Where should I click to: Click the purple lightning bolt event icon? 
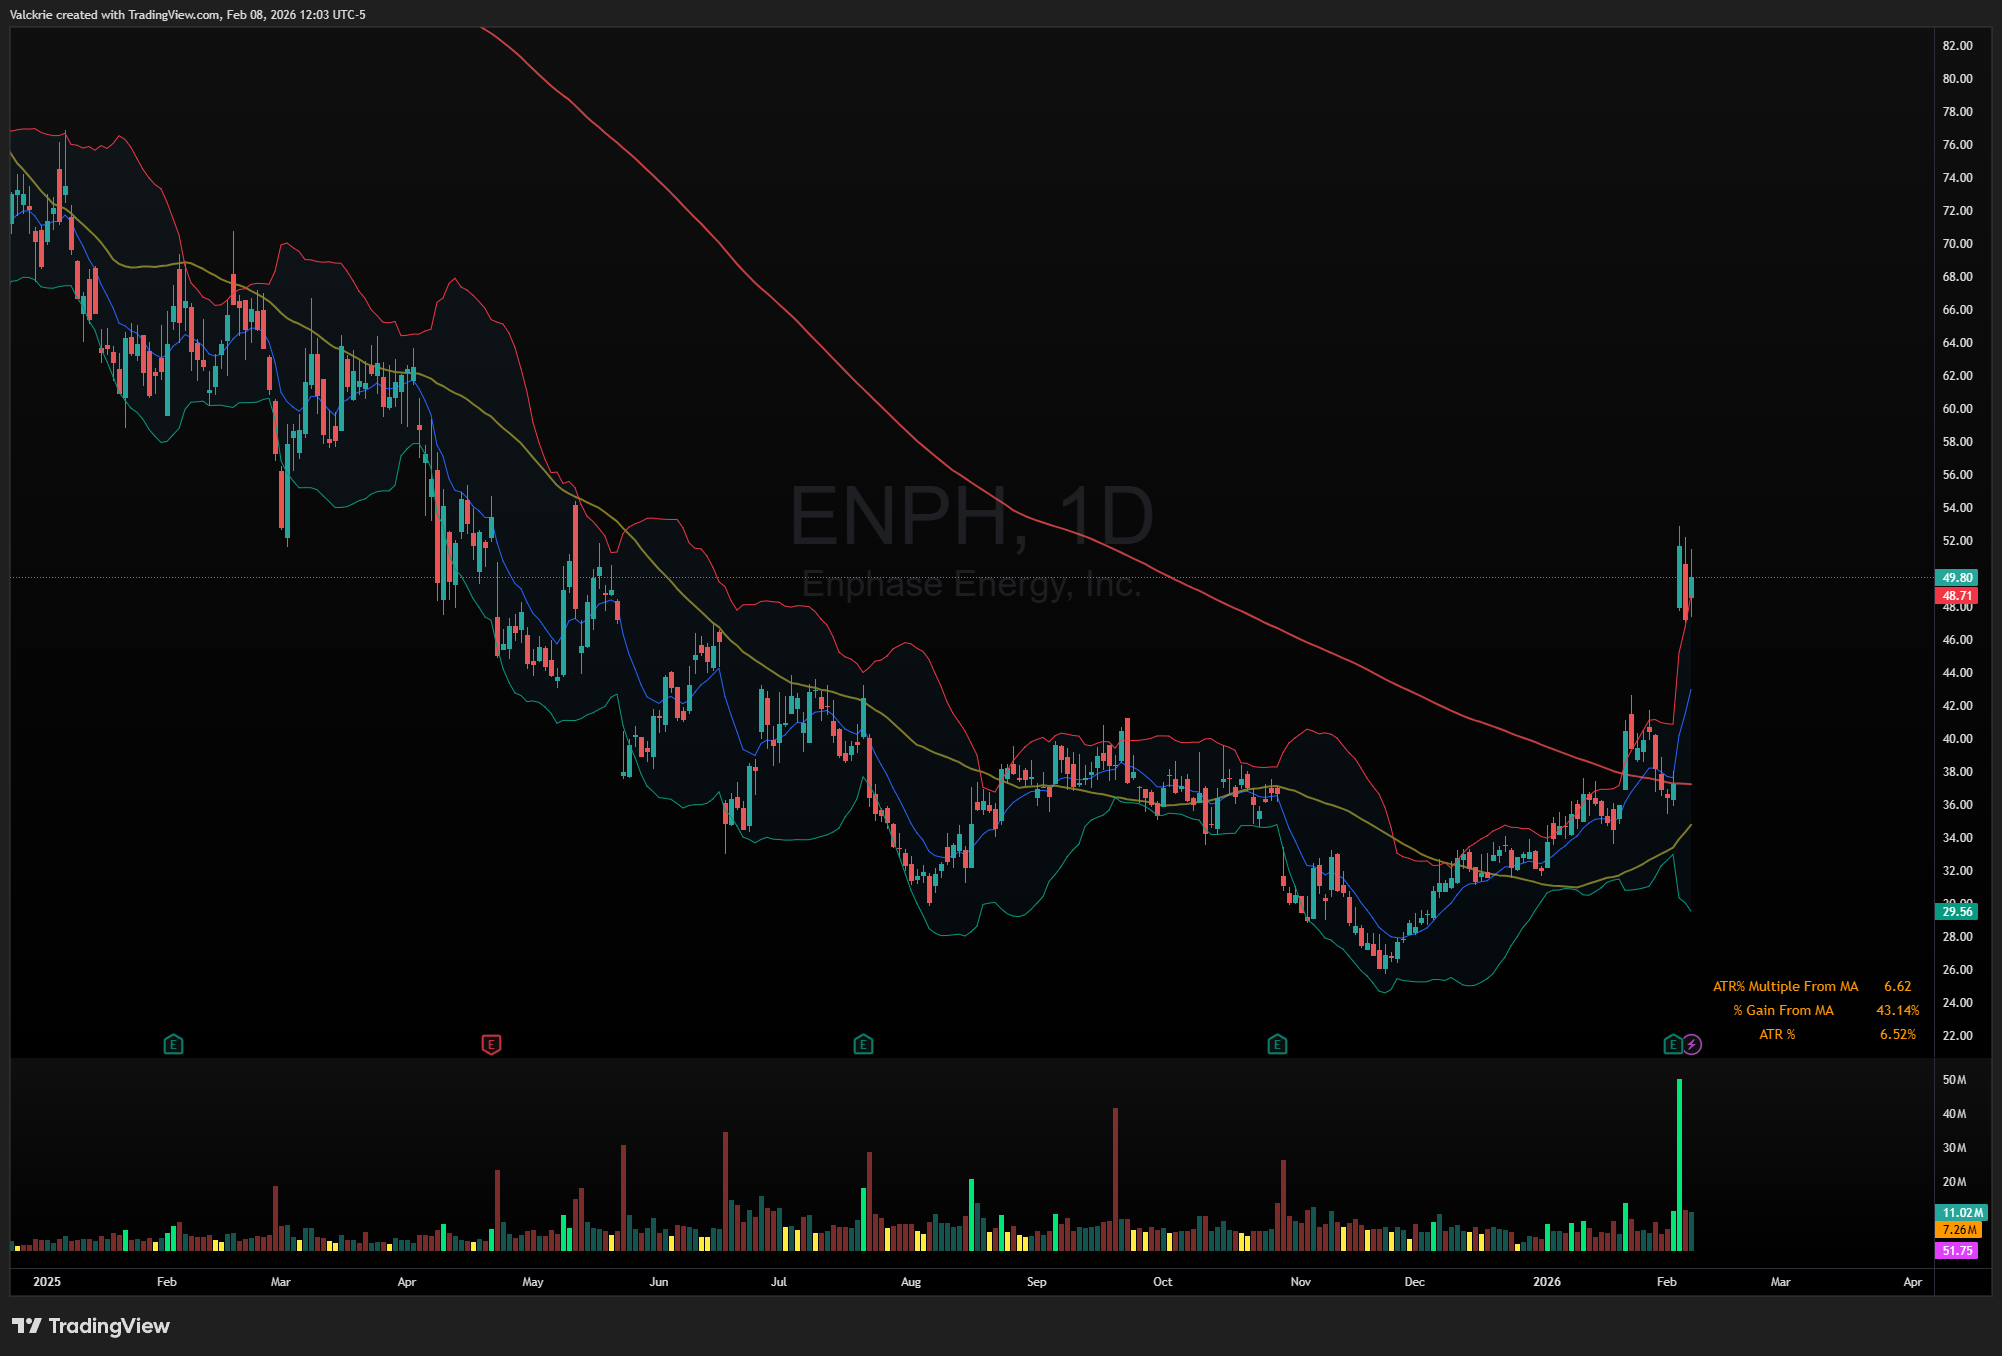1692,1044
